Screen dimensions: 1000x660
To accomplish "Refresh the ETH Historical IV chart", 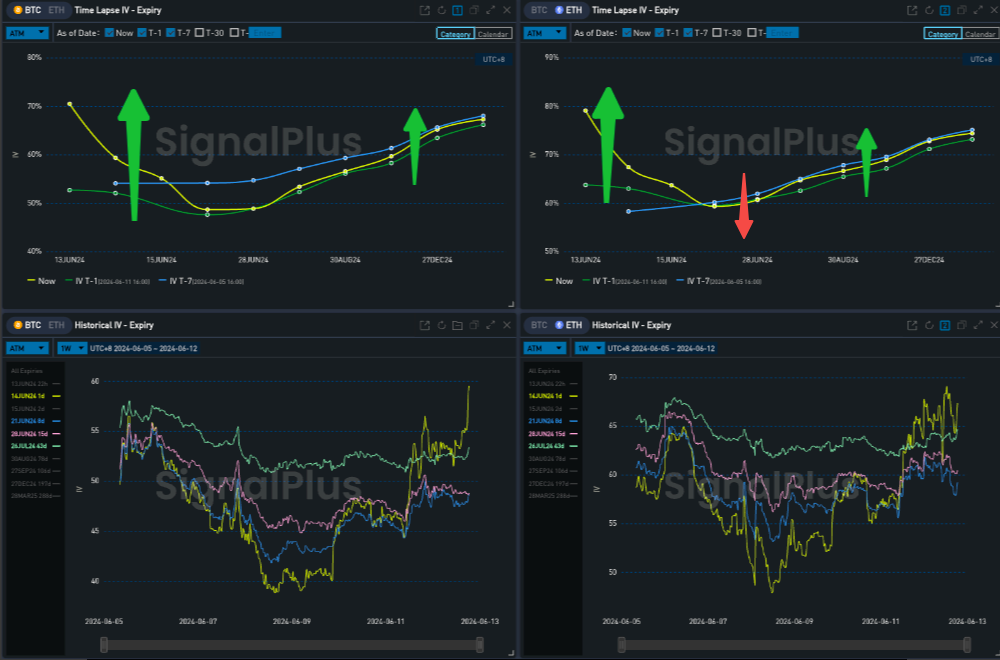I will (928, 325).
